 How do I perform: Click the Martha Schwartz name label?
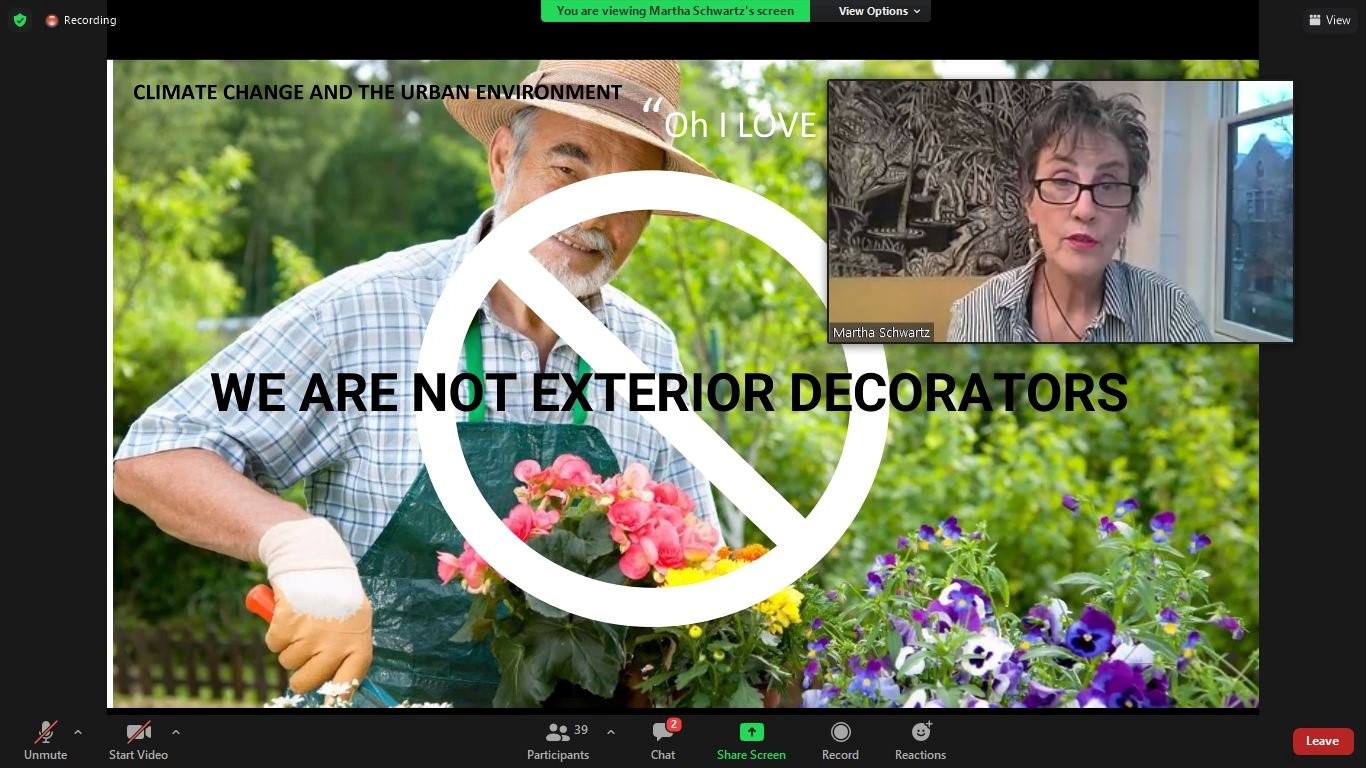tap(881, 333)
